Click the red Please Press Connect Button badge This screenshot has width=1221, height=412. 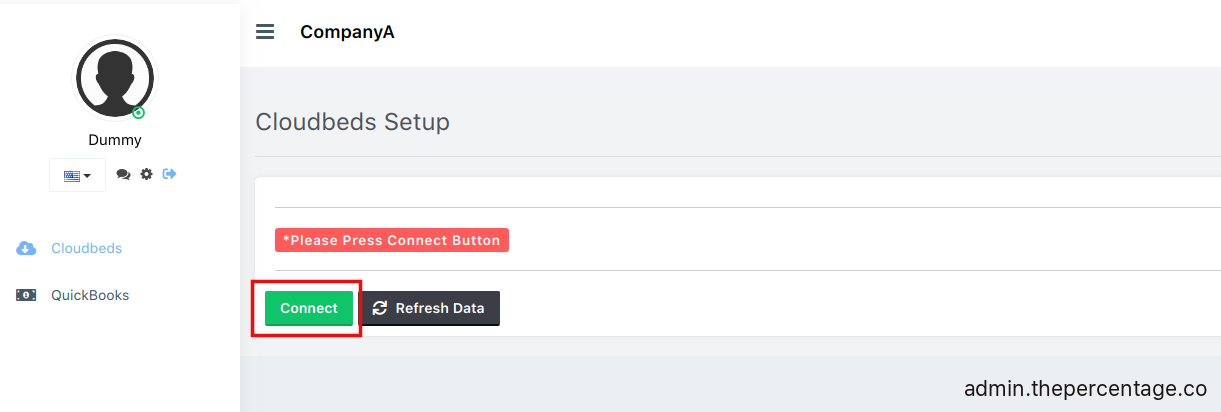tap(392, 240)
